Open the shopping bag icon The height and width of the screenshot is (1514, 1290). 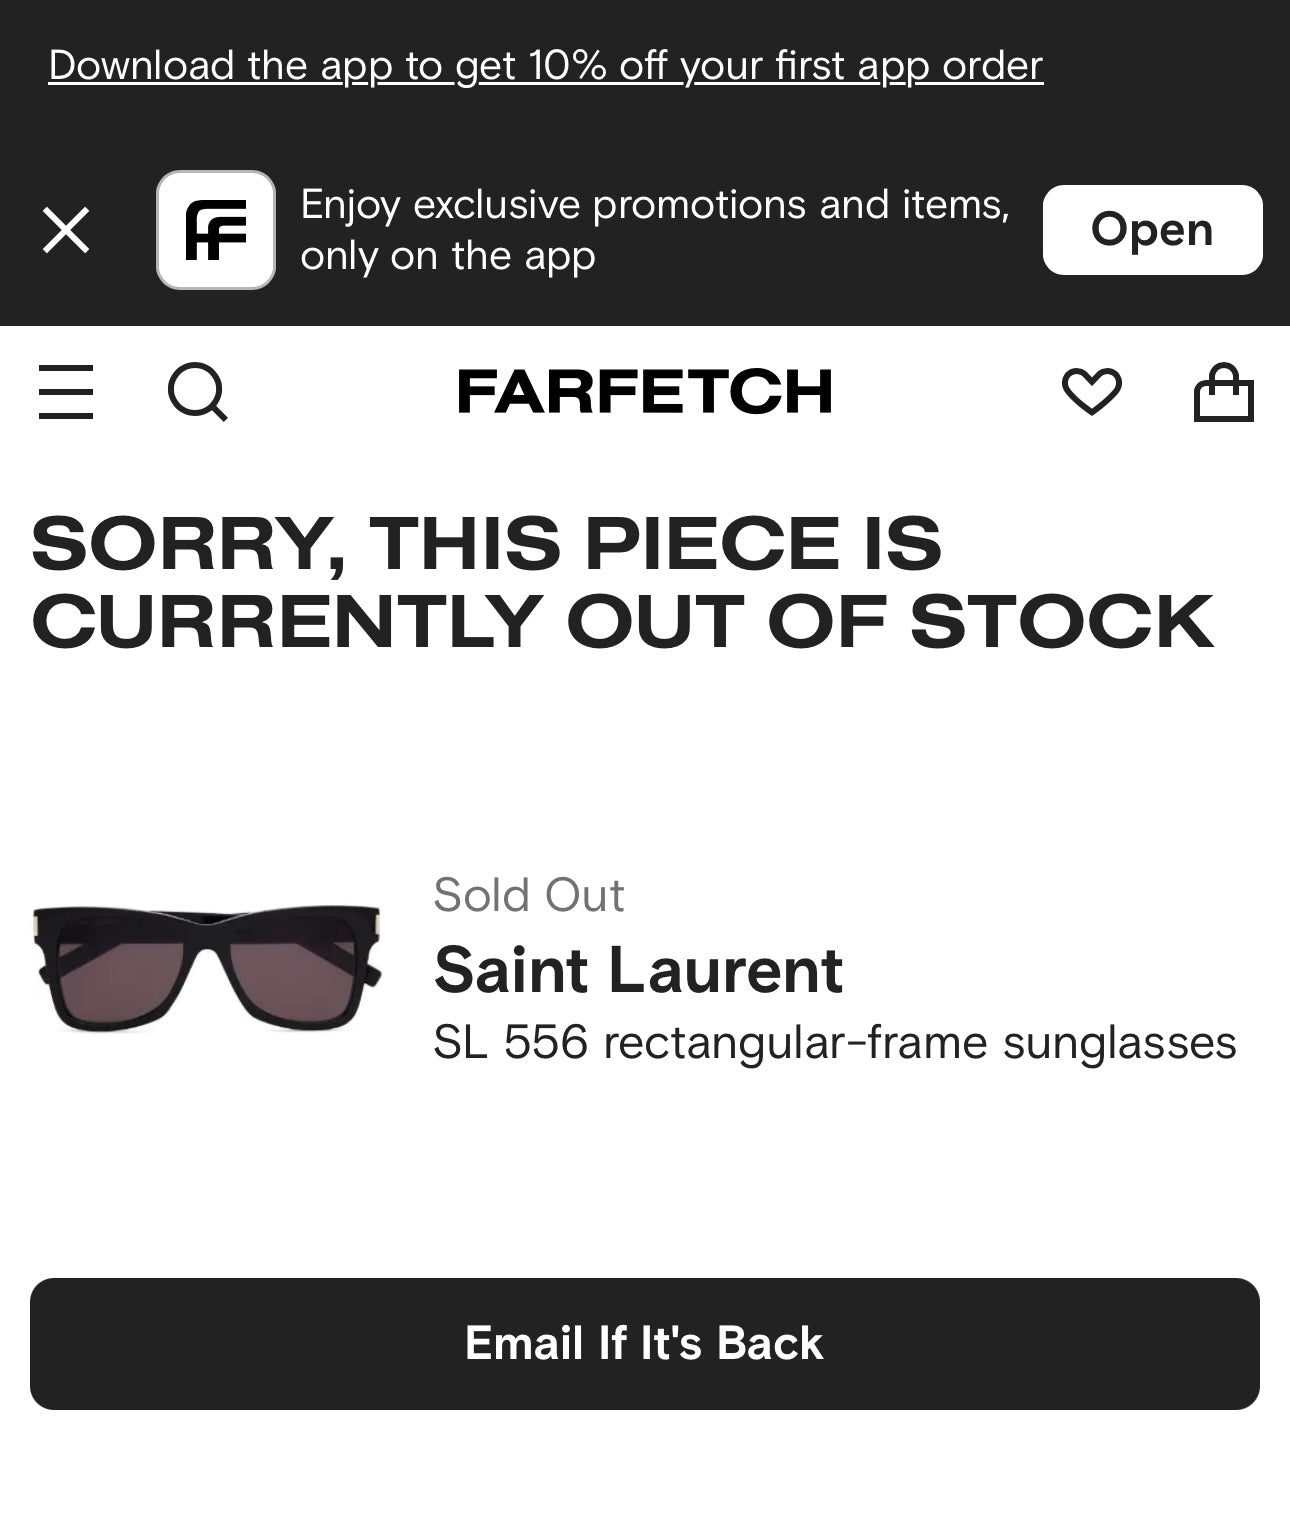coord(1223,391)
